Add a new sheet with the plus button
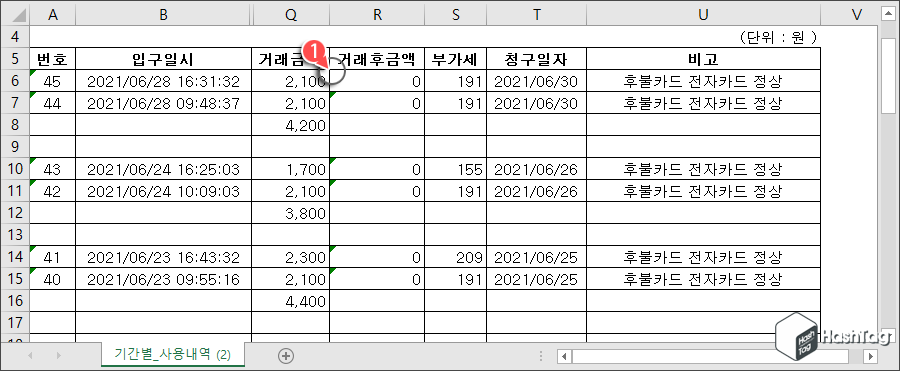Viewport: 900px width, 371px height. point(286,356)
